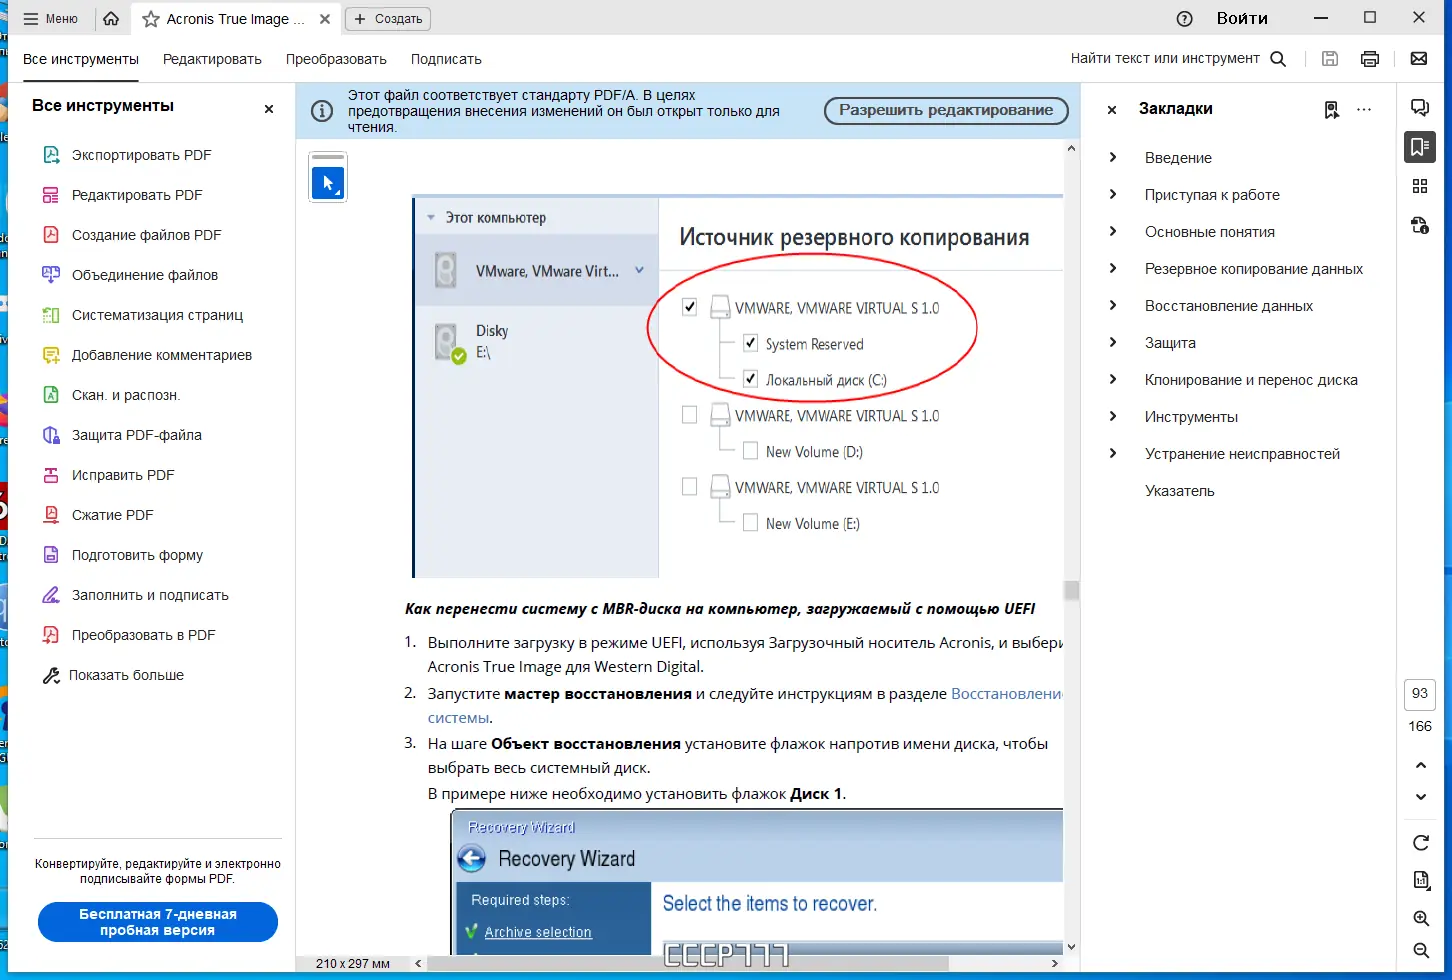Click the Разрешить редактирование button

pyautogui.click(x=945, y=110)
